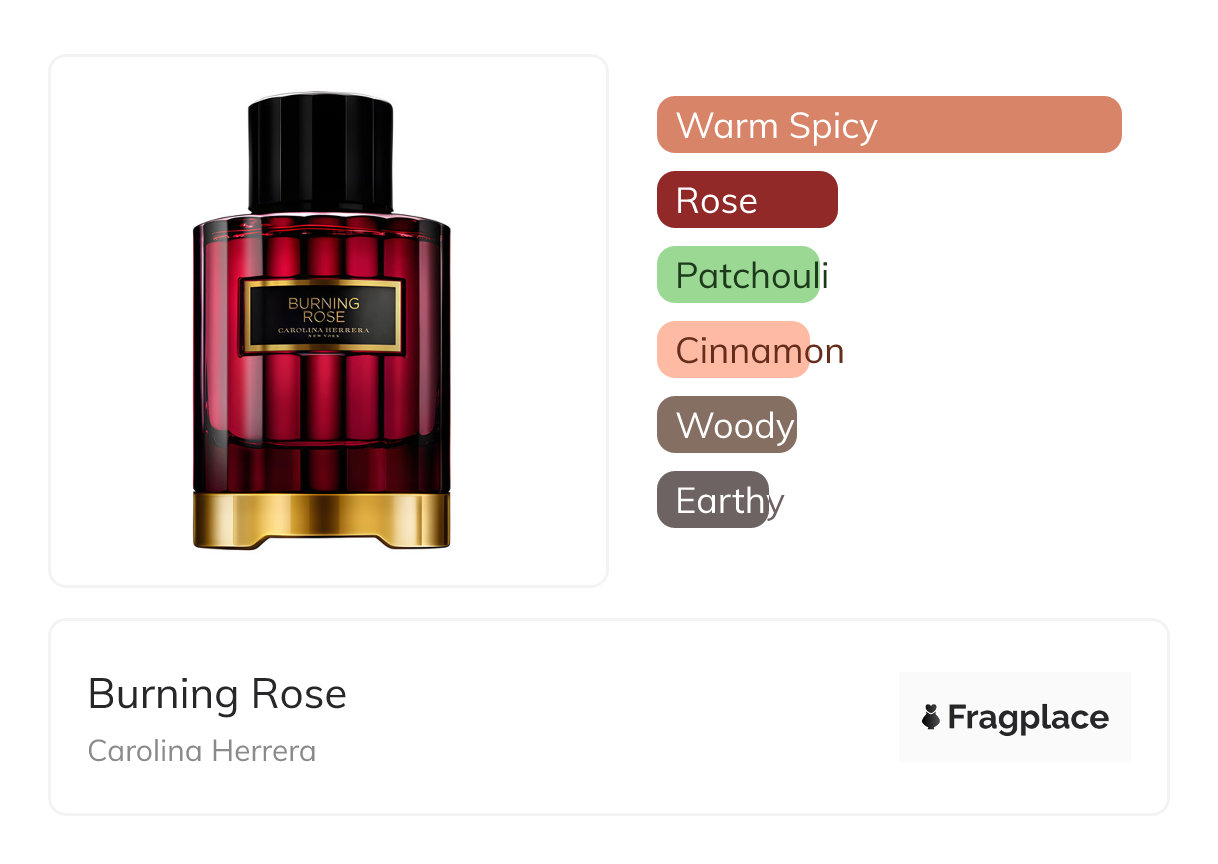Click the notch cutout under the gold base
This screenshot has height=864, width=1218.
[x=321, y=542]
